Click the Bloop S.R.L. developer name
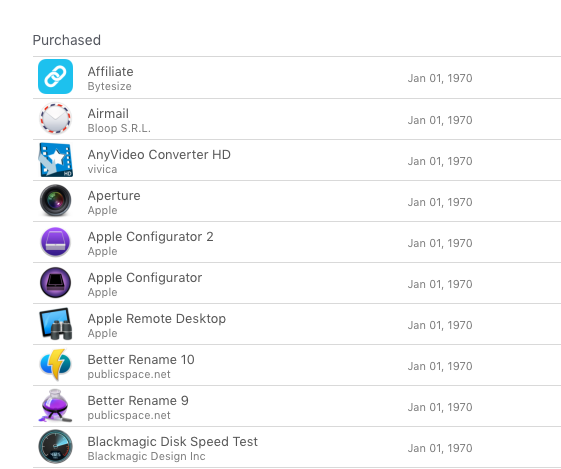This screenshot has height=469, width=561. 119,128
